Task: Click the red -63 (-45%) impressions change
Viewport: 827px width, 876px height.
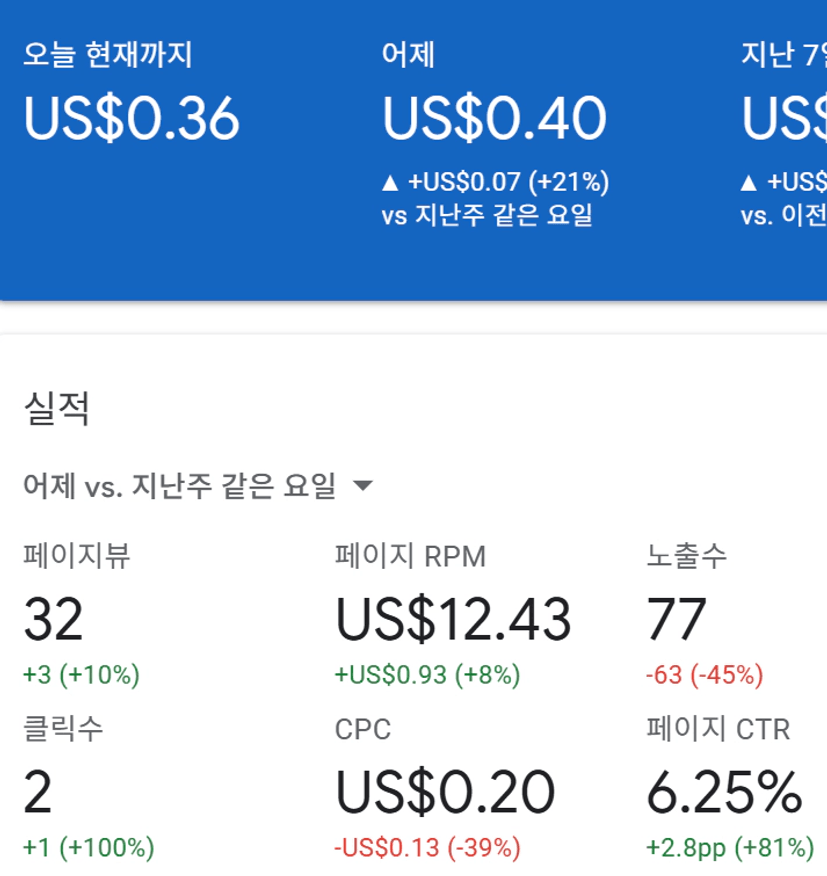Action: click(x=704, y=675)
